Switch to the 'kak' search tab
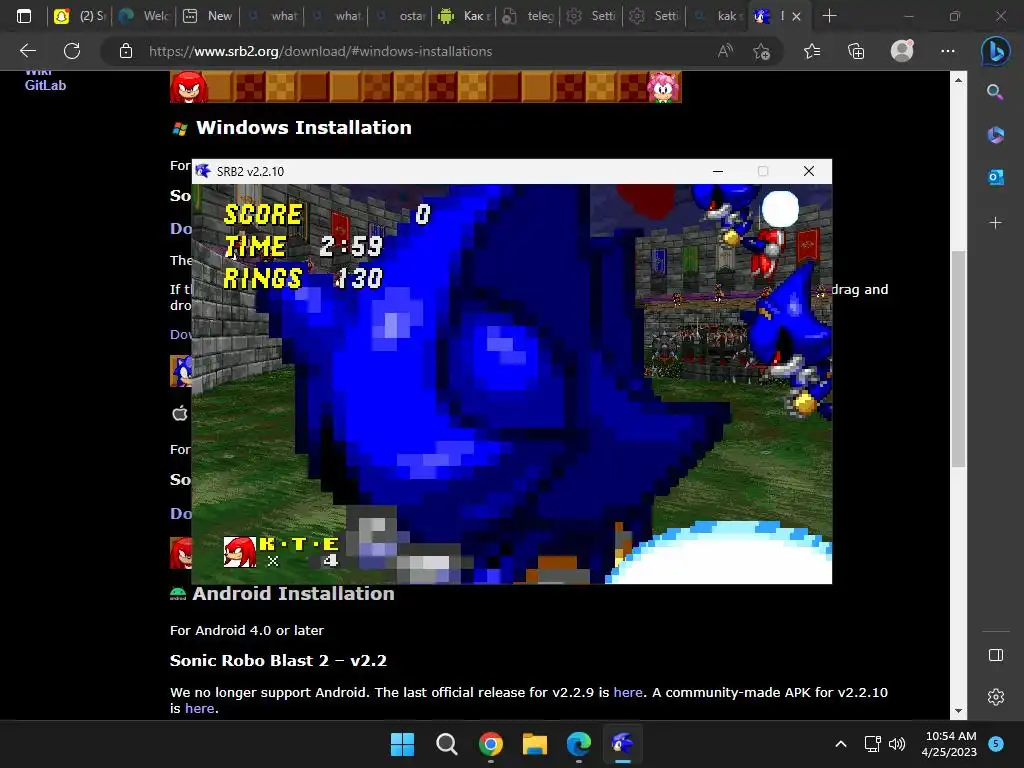The height and width of the screenshot is (768, 1024). click(x=717, y=16)
